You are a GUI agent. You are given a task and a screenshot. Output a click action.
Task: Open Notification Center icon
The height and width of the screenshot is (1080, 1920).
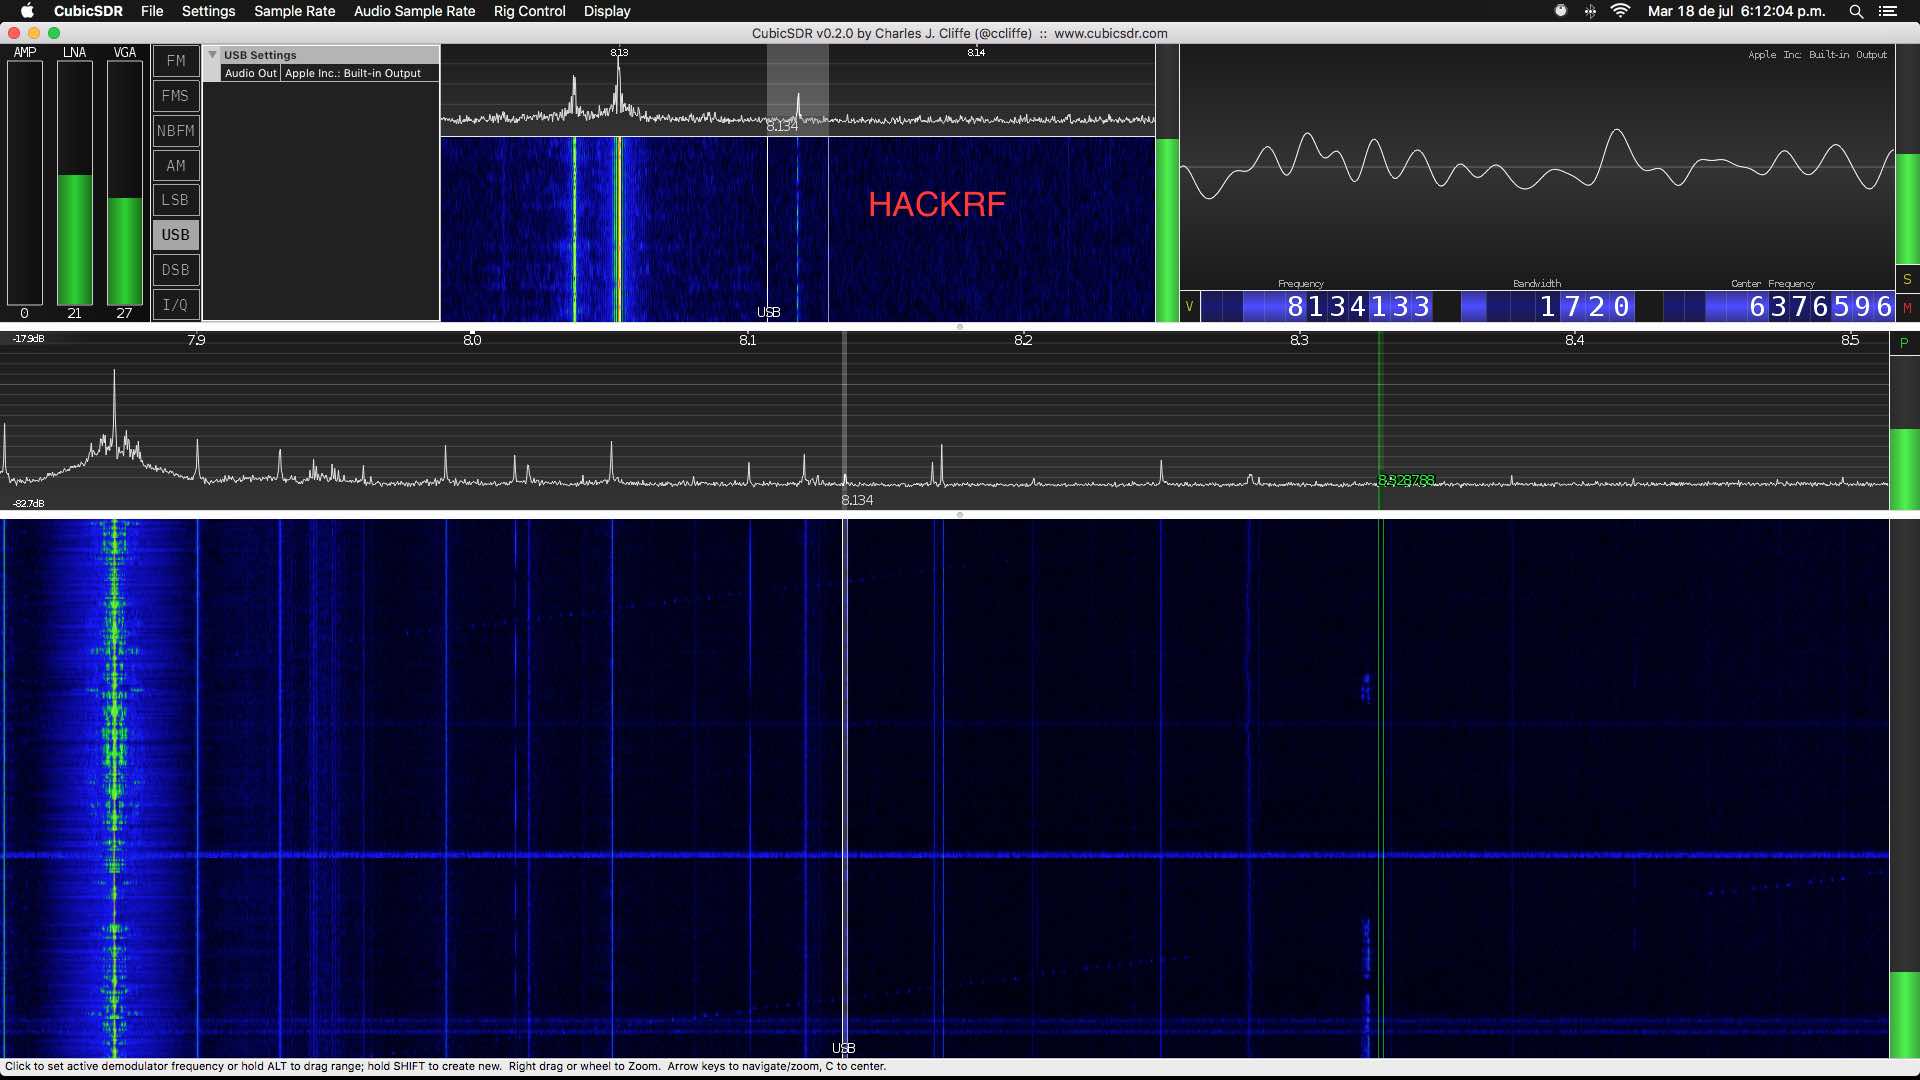[1887, 11]
